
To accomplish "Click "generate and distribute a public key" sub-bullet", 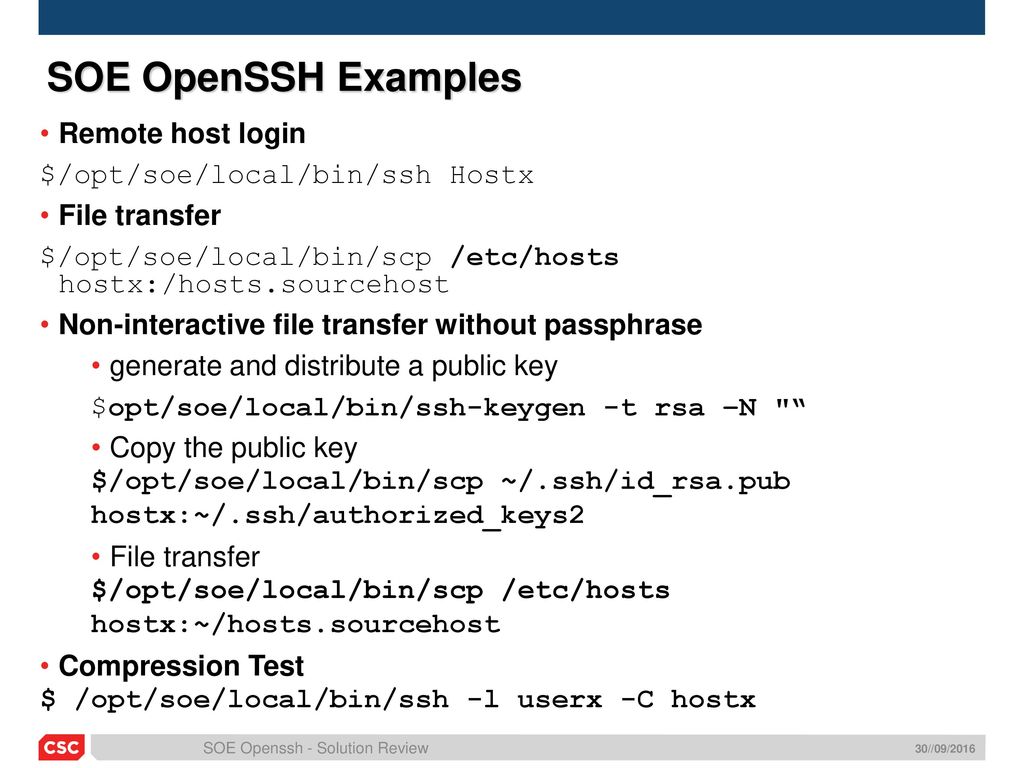I will point(333,366).
